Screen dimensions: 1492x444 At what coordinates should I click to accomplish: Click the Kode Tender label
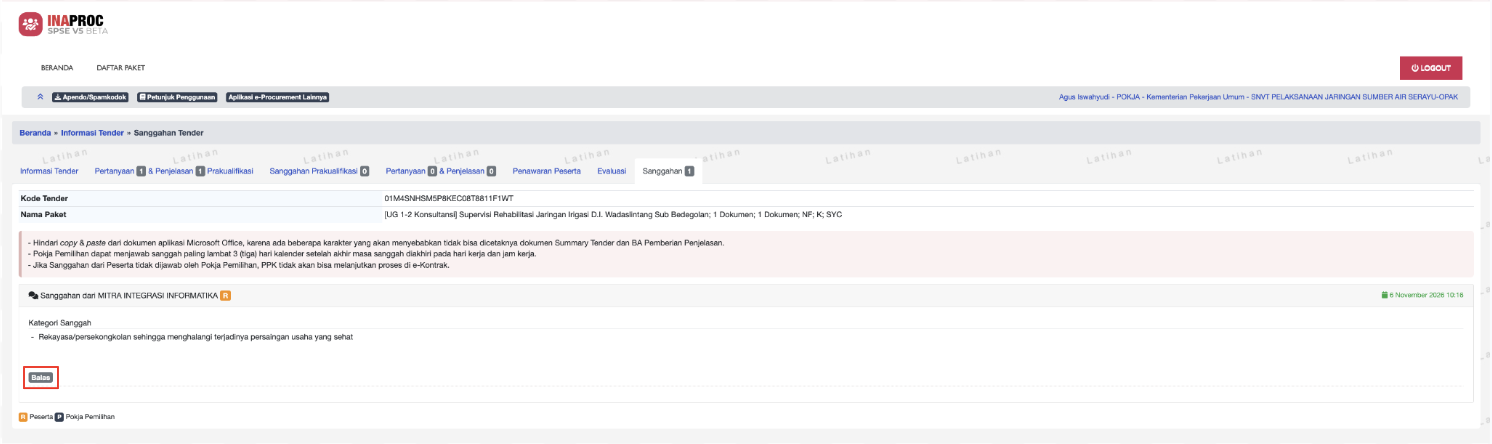tap(44, 198)
